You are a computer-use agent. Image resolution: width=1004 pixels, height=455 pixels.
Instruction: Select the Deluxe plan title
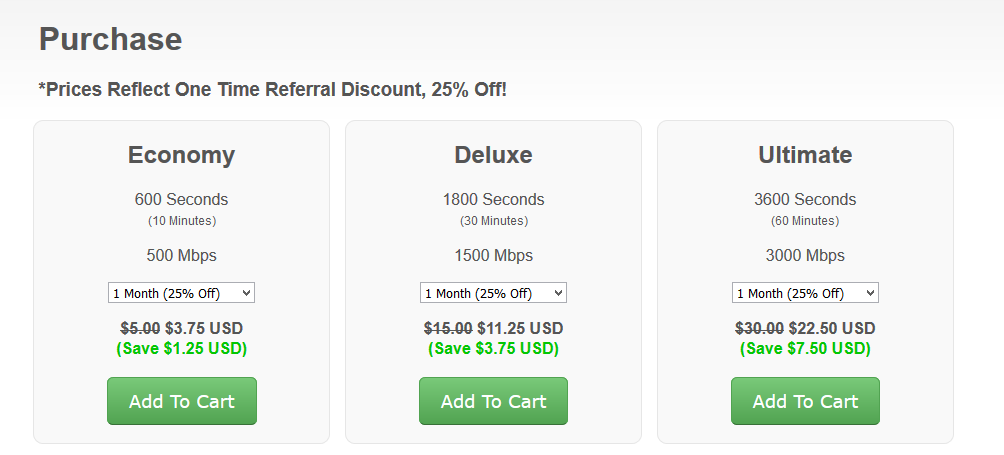pyautogui.click(x=493, y=155)
